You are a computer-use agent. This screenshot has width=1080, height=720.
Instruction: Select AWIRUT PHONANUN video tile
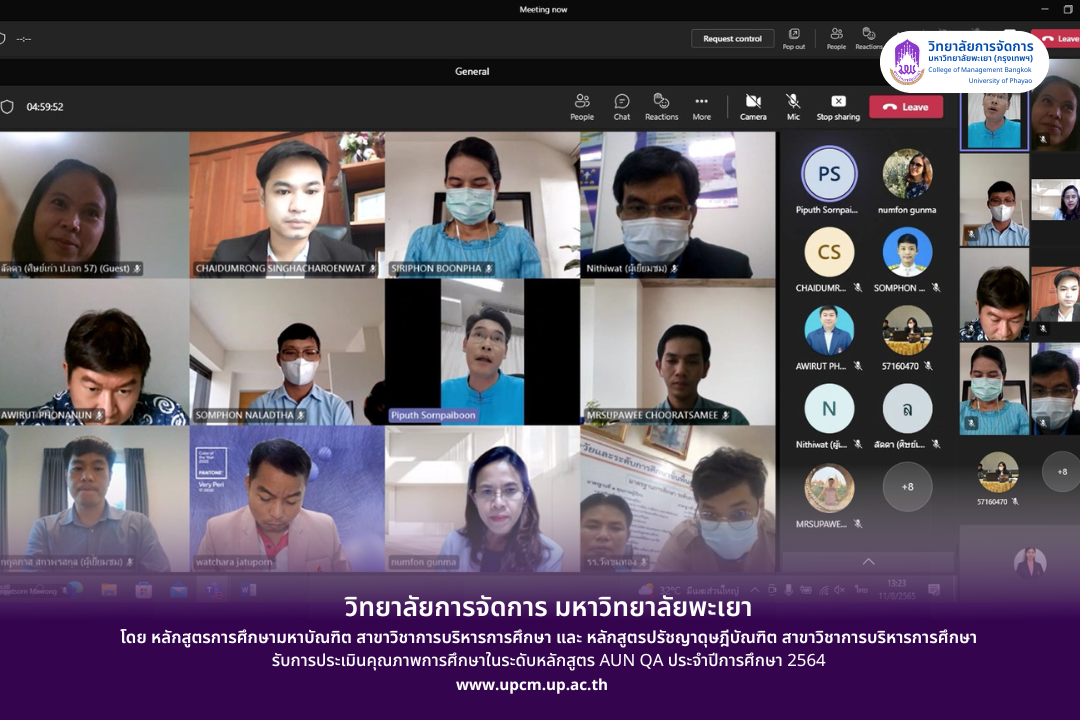coord(94,352)
